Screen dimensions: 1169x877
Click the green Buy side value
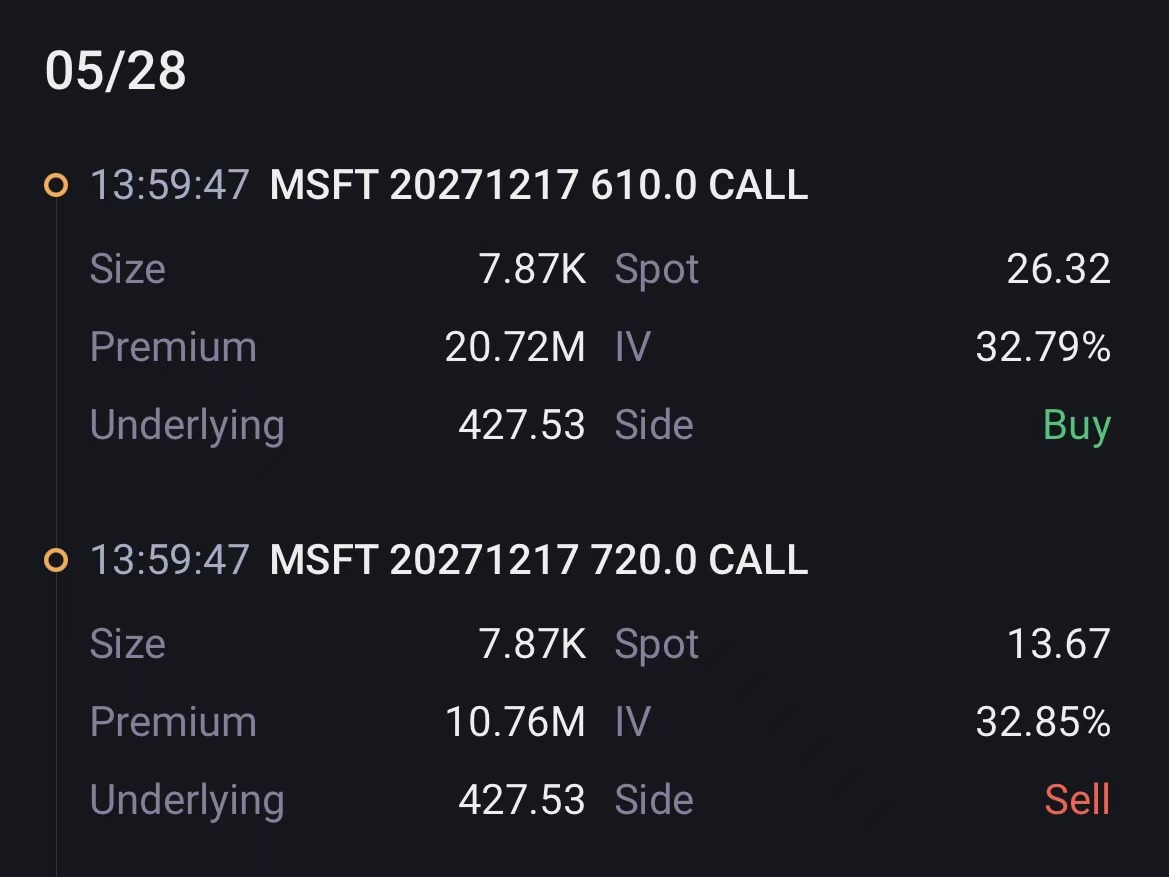tap(1077, 426)
